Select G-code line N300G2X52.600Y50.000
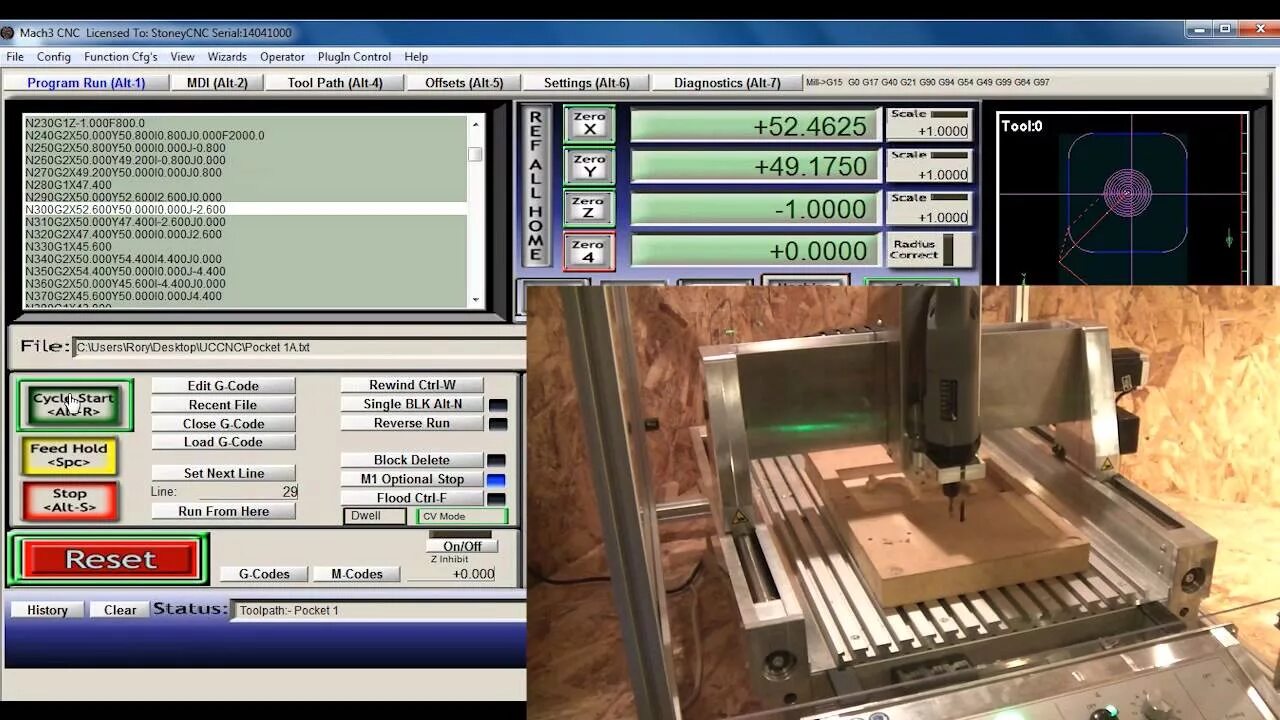Image resolution: width=1280 pixels, height=720 pixels. [x=245, y=210]
